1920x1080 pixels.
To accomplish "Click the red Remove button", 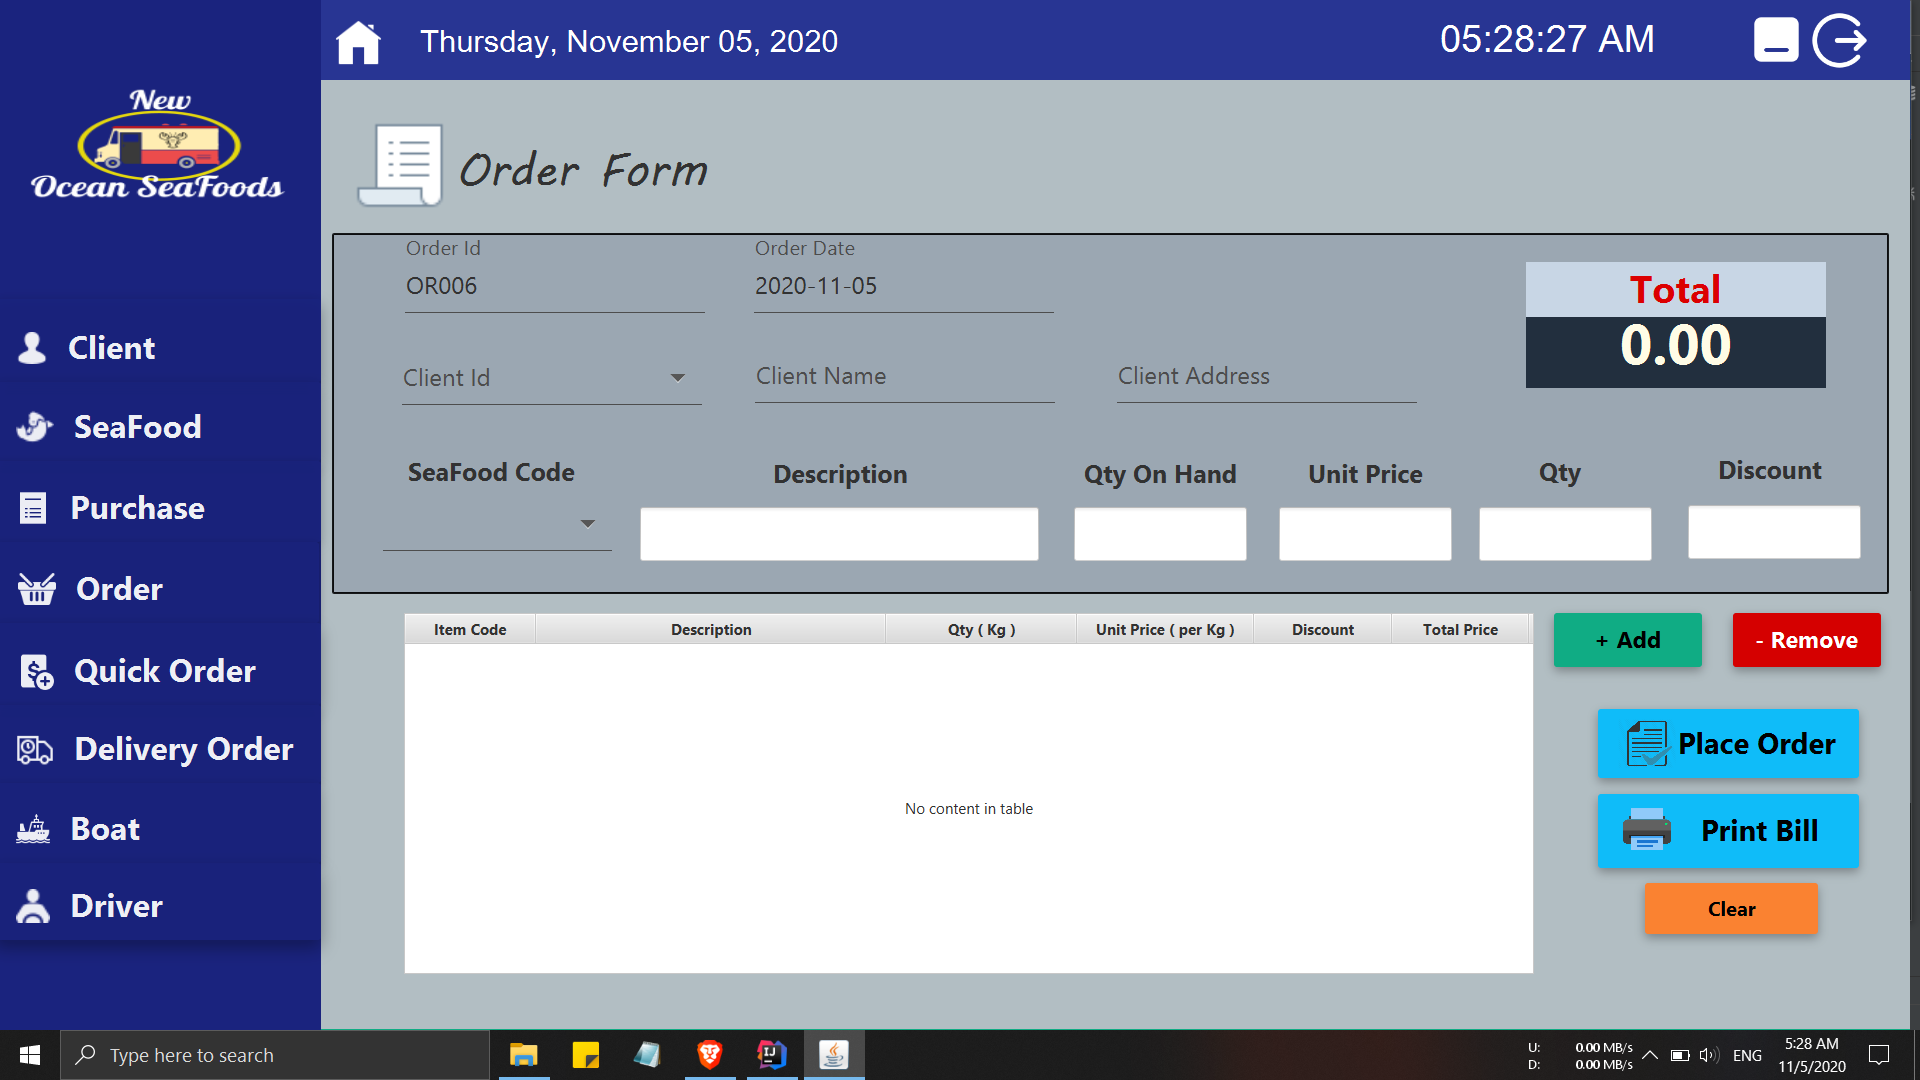I will click(x=1806, y=640).
